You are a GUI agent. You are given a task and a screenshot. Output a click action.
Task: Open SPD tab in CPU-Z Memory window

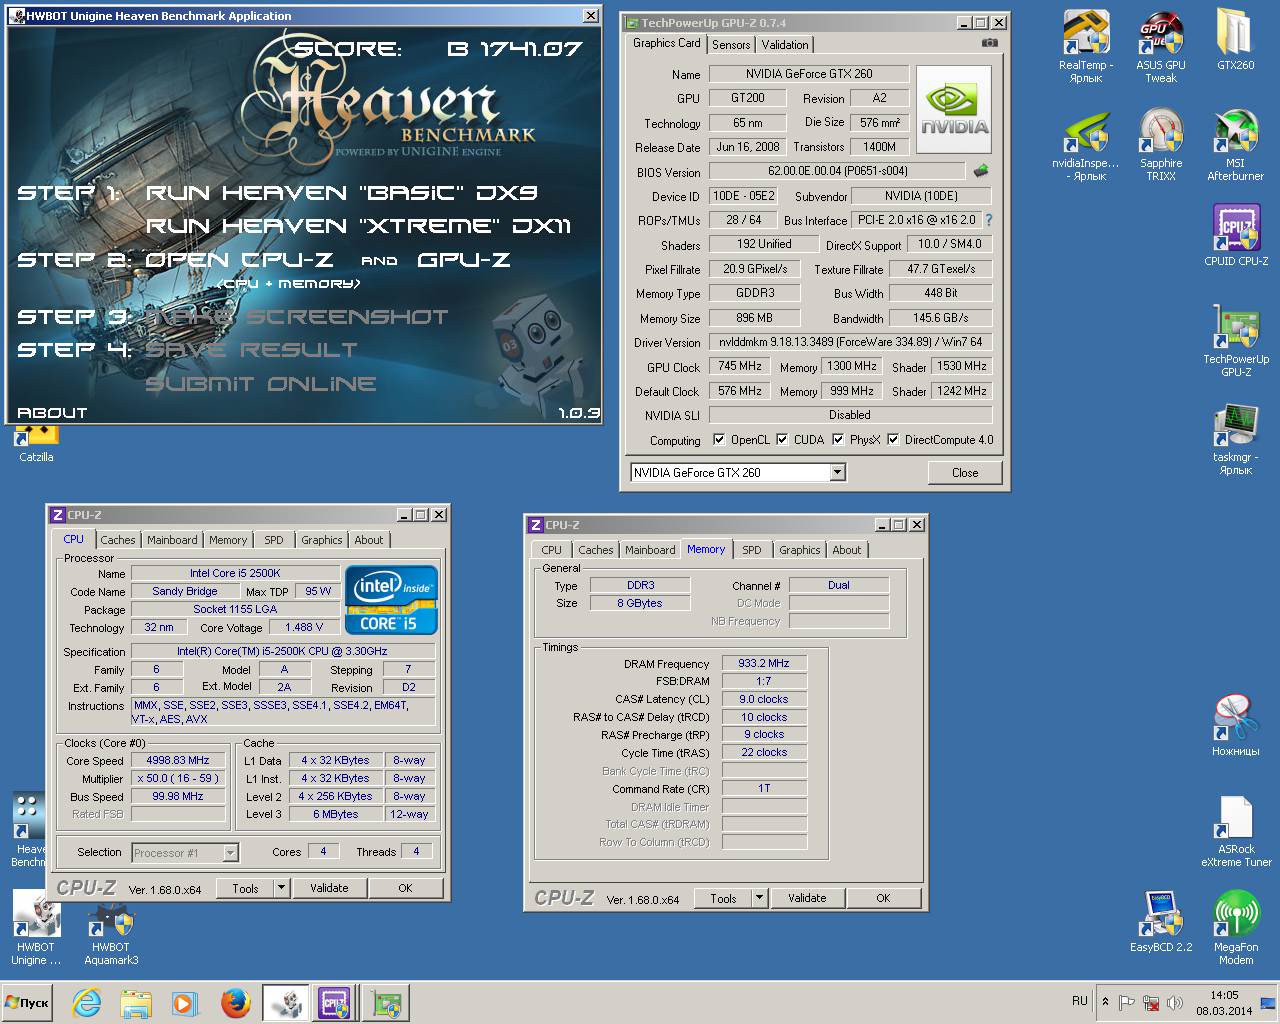click(x=752, y=550)
